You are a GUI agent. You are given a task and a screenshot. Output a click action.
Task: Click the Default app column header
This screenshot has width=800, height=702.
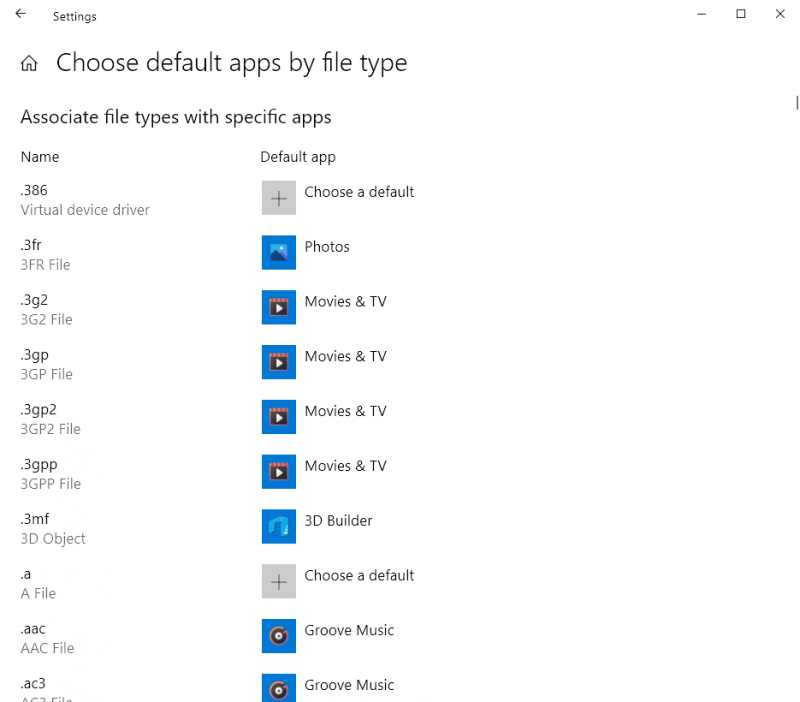pyautogui.click(x=298, y=157)
